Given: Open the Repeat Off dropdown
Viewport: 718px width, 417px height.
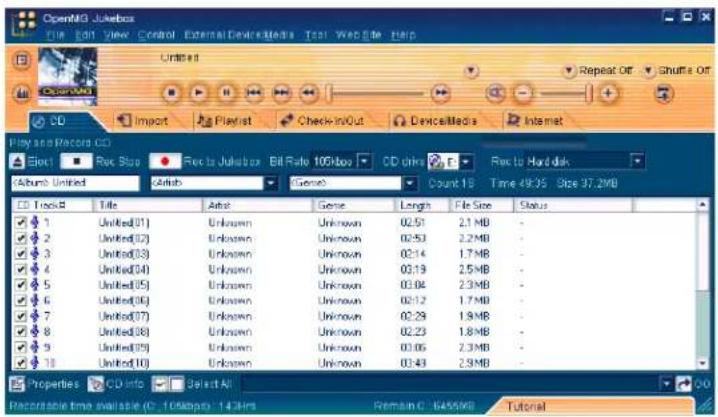Looking at the screenshot, I should 568,70.
